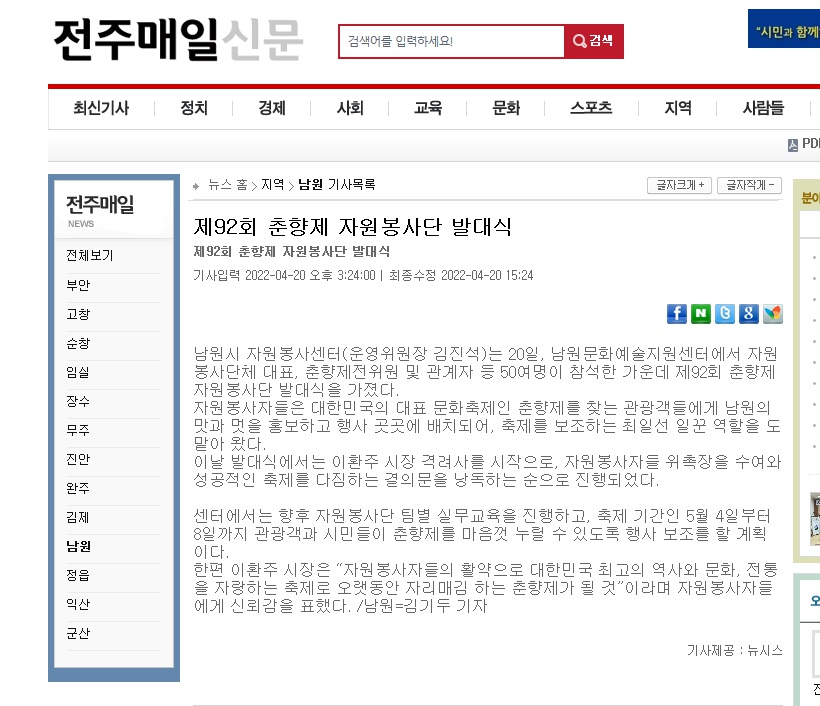Select 남원 in the region sidebar
This screenshot has height=706, width=820.
(78, 547)
